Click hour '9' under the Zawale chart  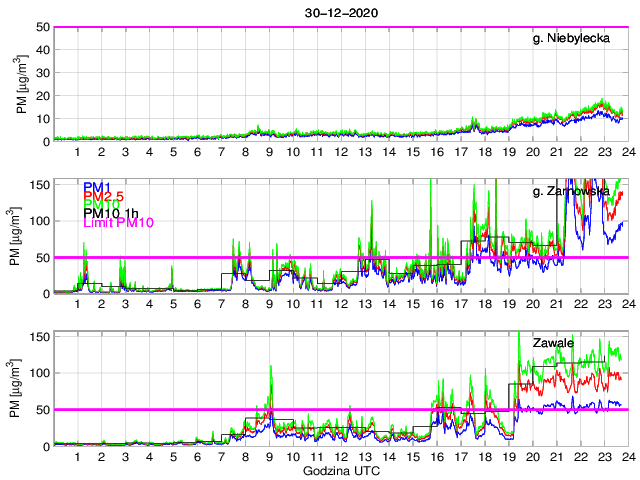pos(269,457)
